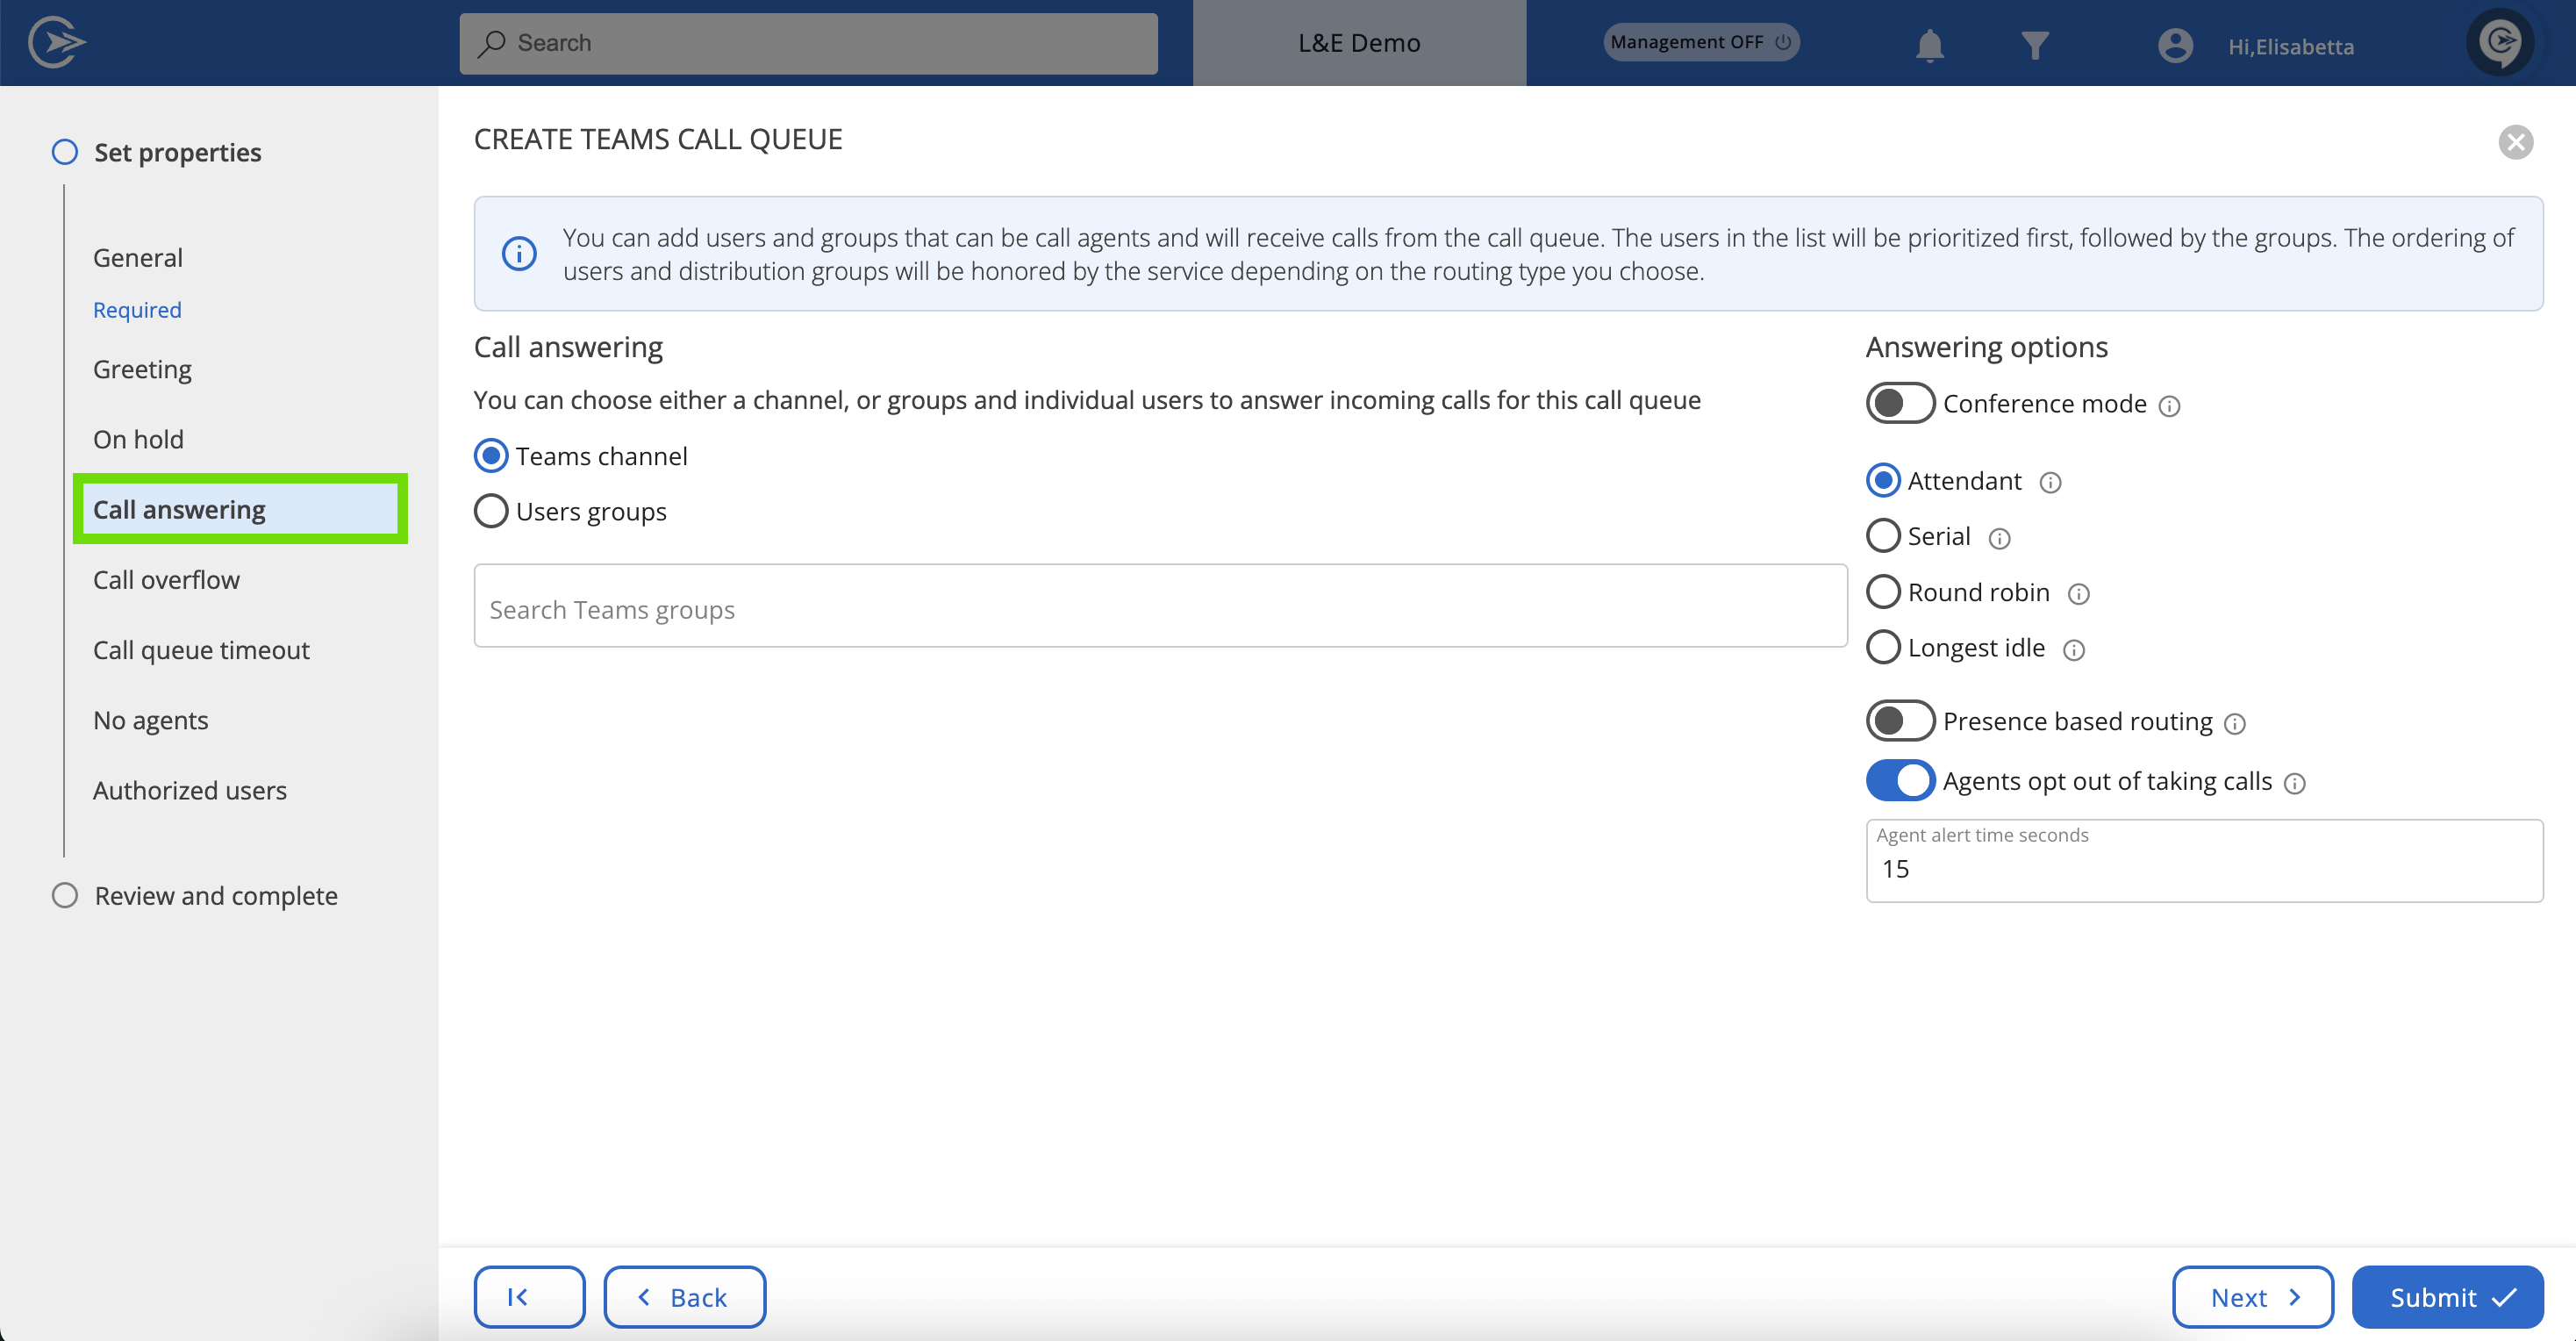Show info for Agents opt out
Image resolution: width=2576 pixels, height=1341 pixels.
click(x=2295, y=784)
